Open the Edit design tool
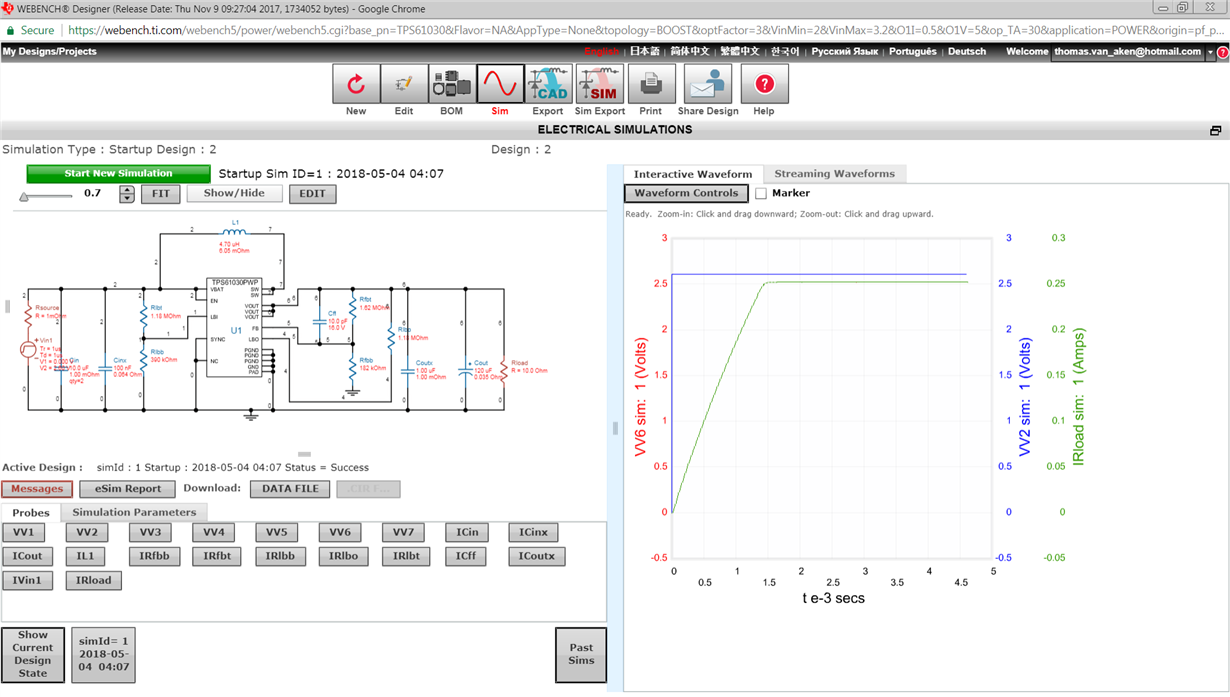The height and width of the screenshot is (697, 1230). point(404,84)
